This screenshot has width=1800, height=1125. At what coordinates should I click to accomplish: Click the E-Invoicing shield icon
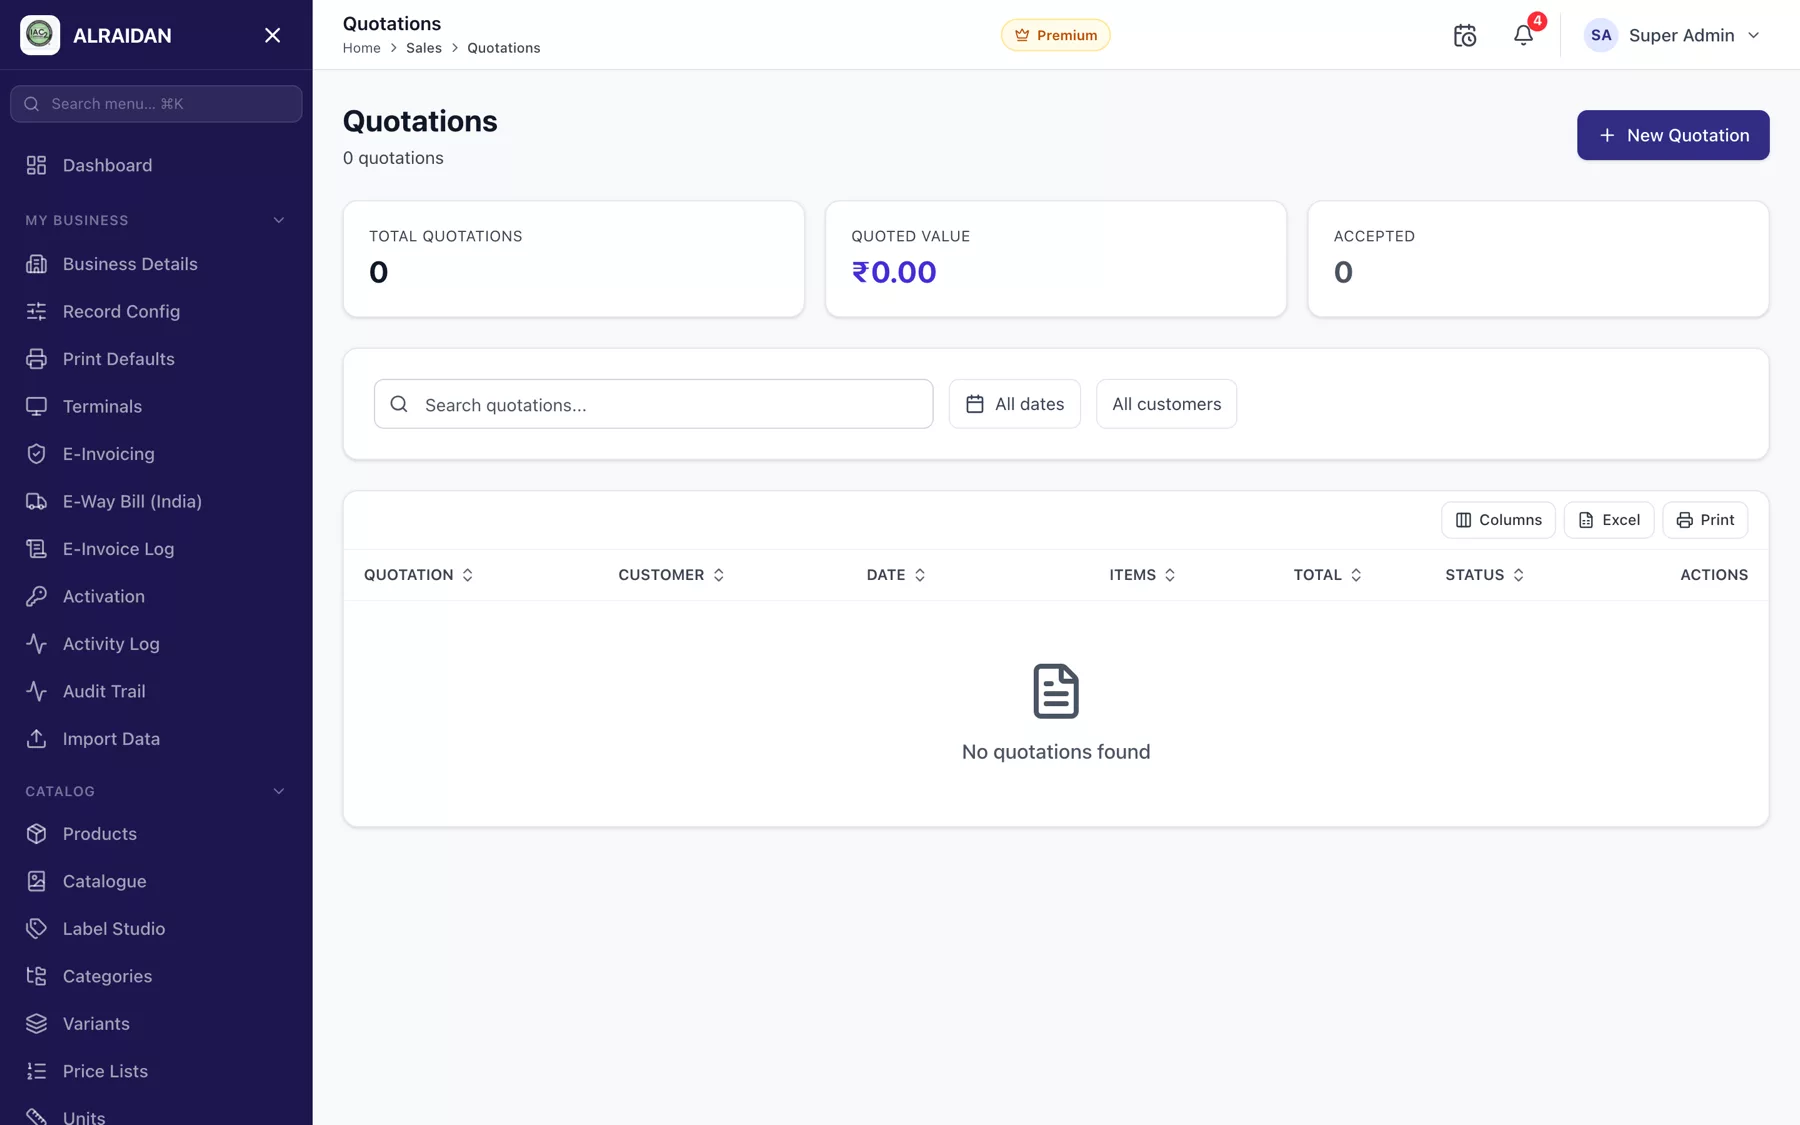36,454
